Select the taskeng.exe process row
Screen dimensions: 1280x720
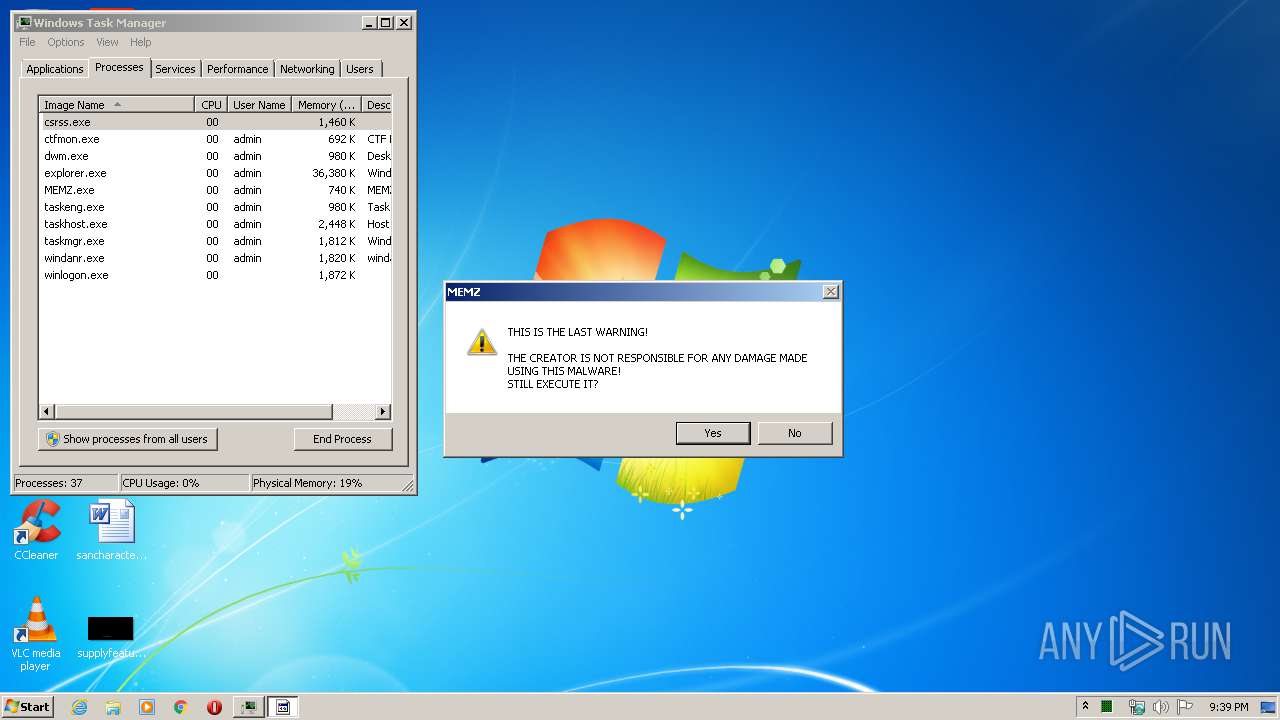[x=215, y=207]
